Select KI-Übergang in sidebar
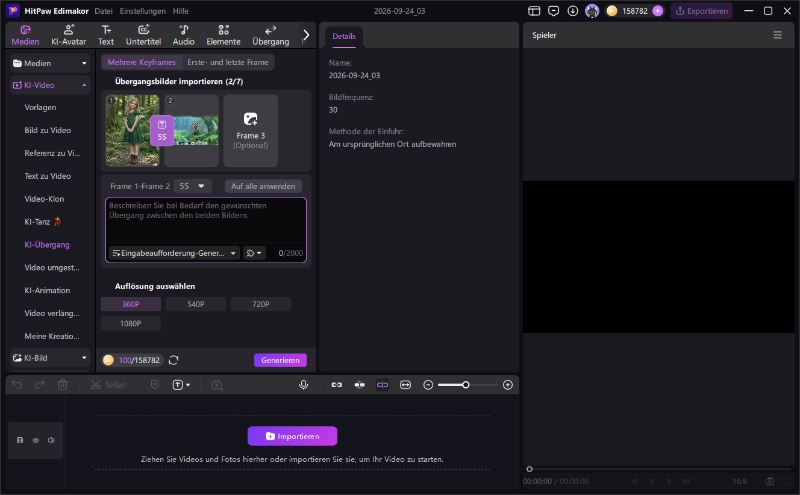 [x=47, y=244]
